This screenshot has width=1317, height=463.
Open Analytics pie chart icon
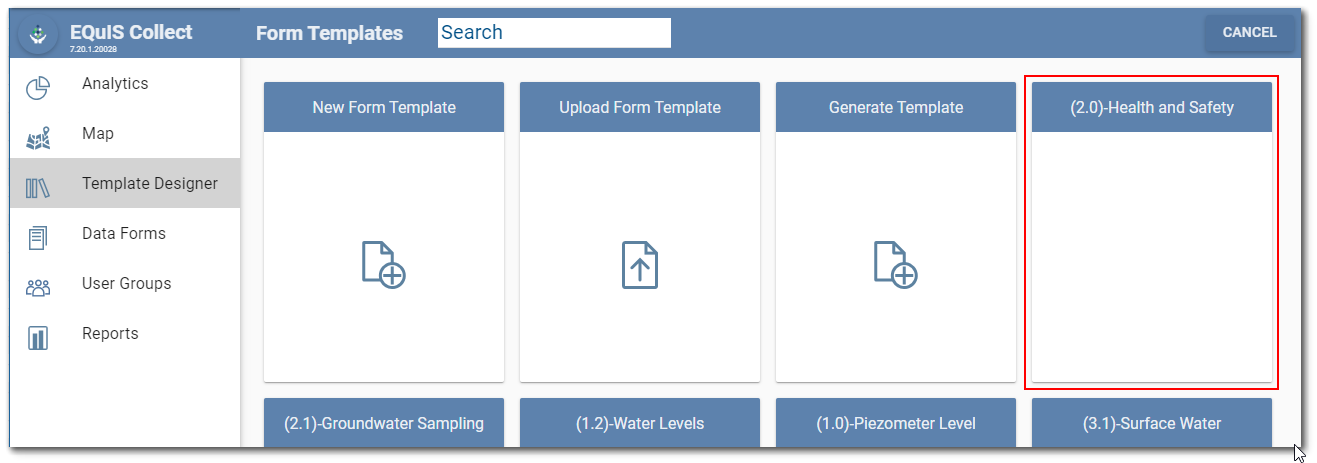[38, 88]
